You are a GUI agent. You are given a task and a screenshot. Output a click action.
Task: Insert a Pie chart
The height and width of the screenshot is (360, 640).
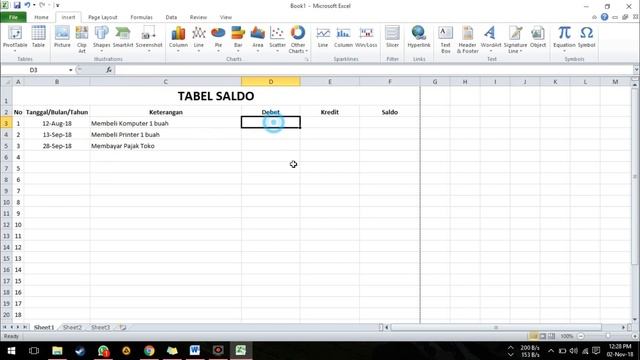point(218,38)
